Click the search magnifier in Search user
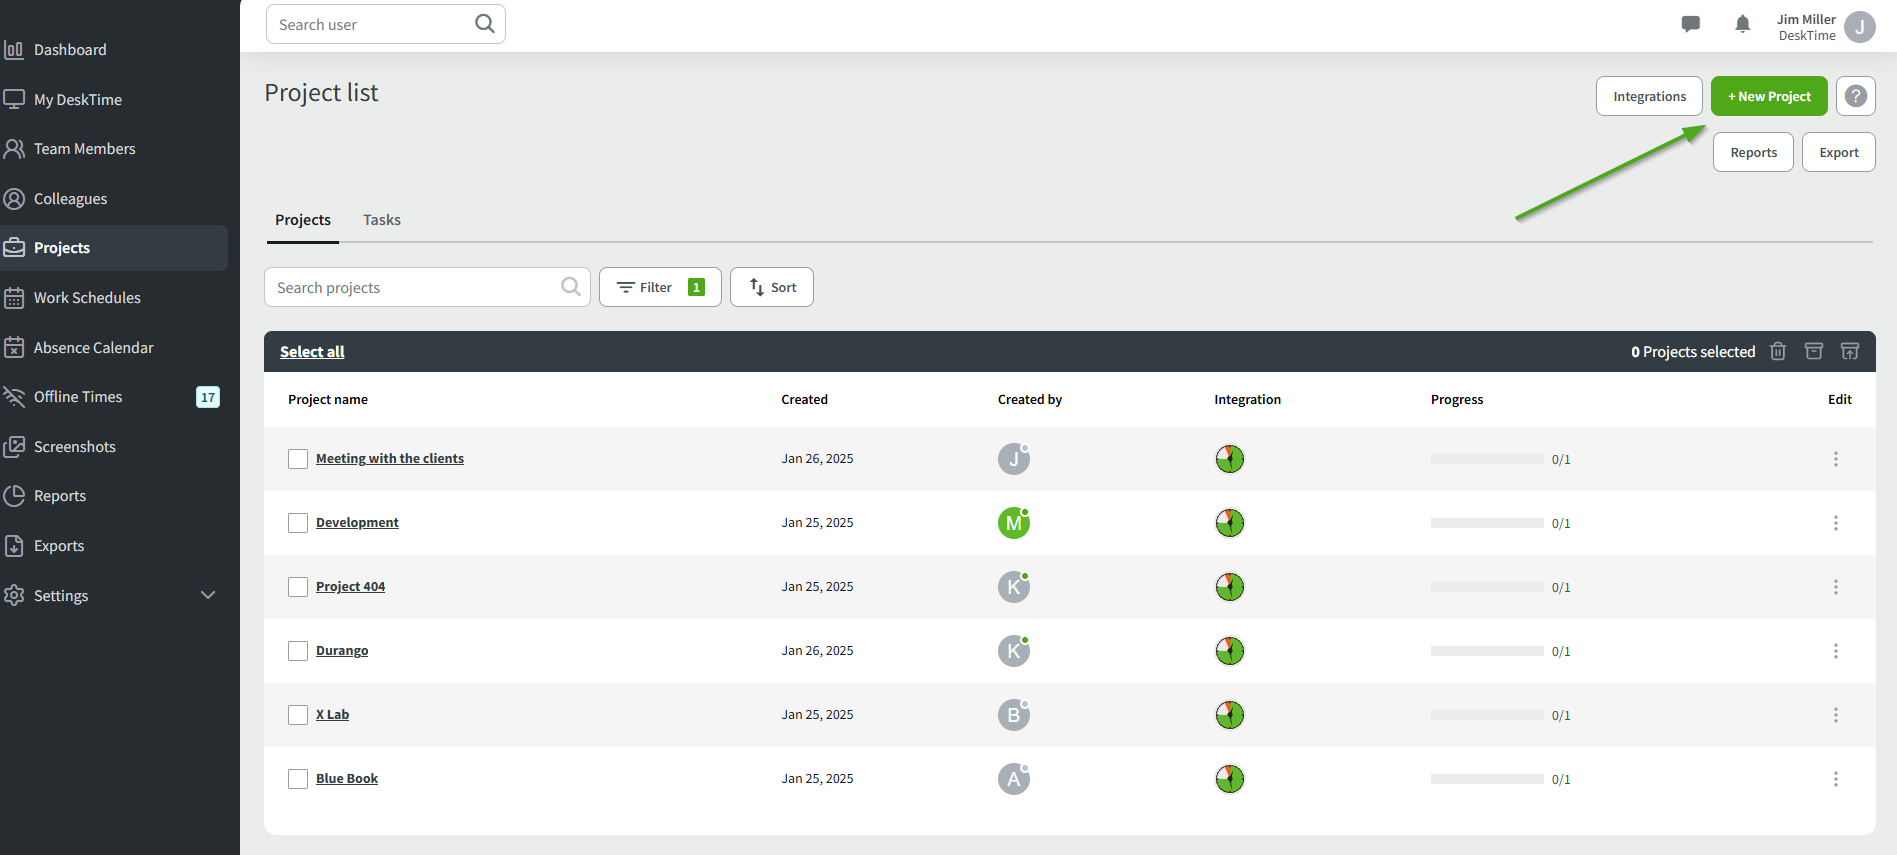 click(x=485, y=24)
